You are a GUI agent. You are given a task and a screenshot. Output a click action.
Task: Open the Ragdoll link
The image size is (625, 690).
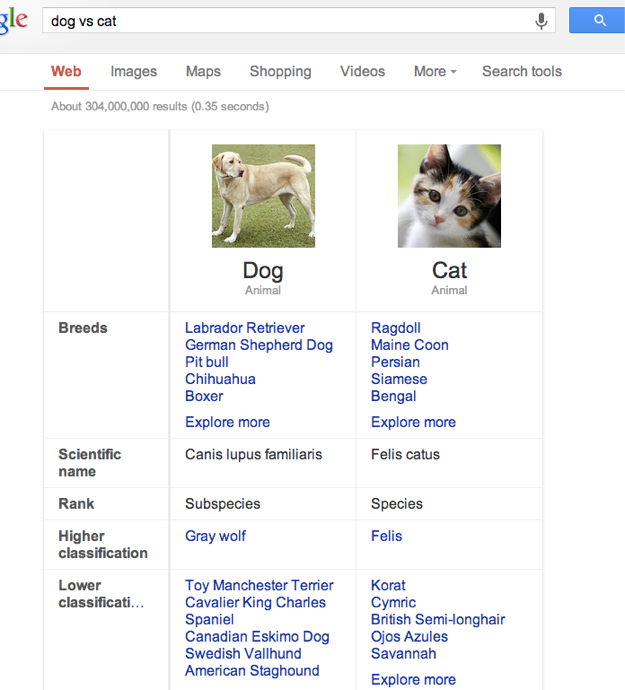coord(396,328)
